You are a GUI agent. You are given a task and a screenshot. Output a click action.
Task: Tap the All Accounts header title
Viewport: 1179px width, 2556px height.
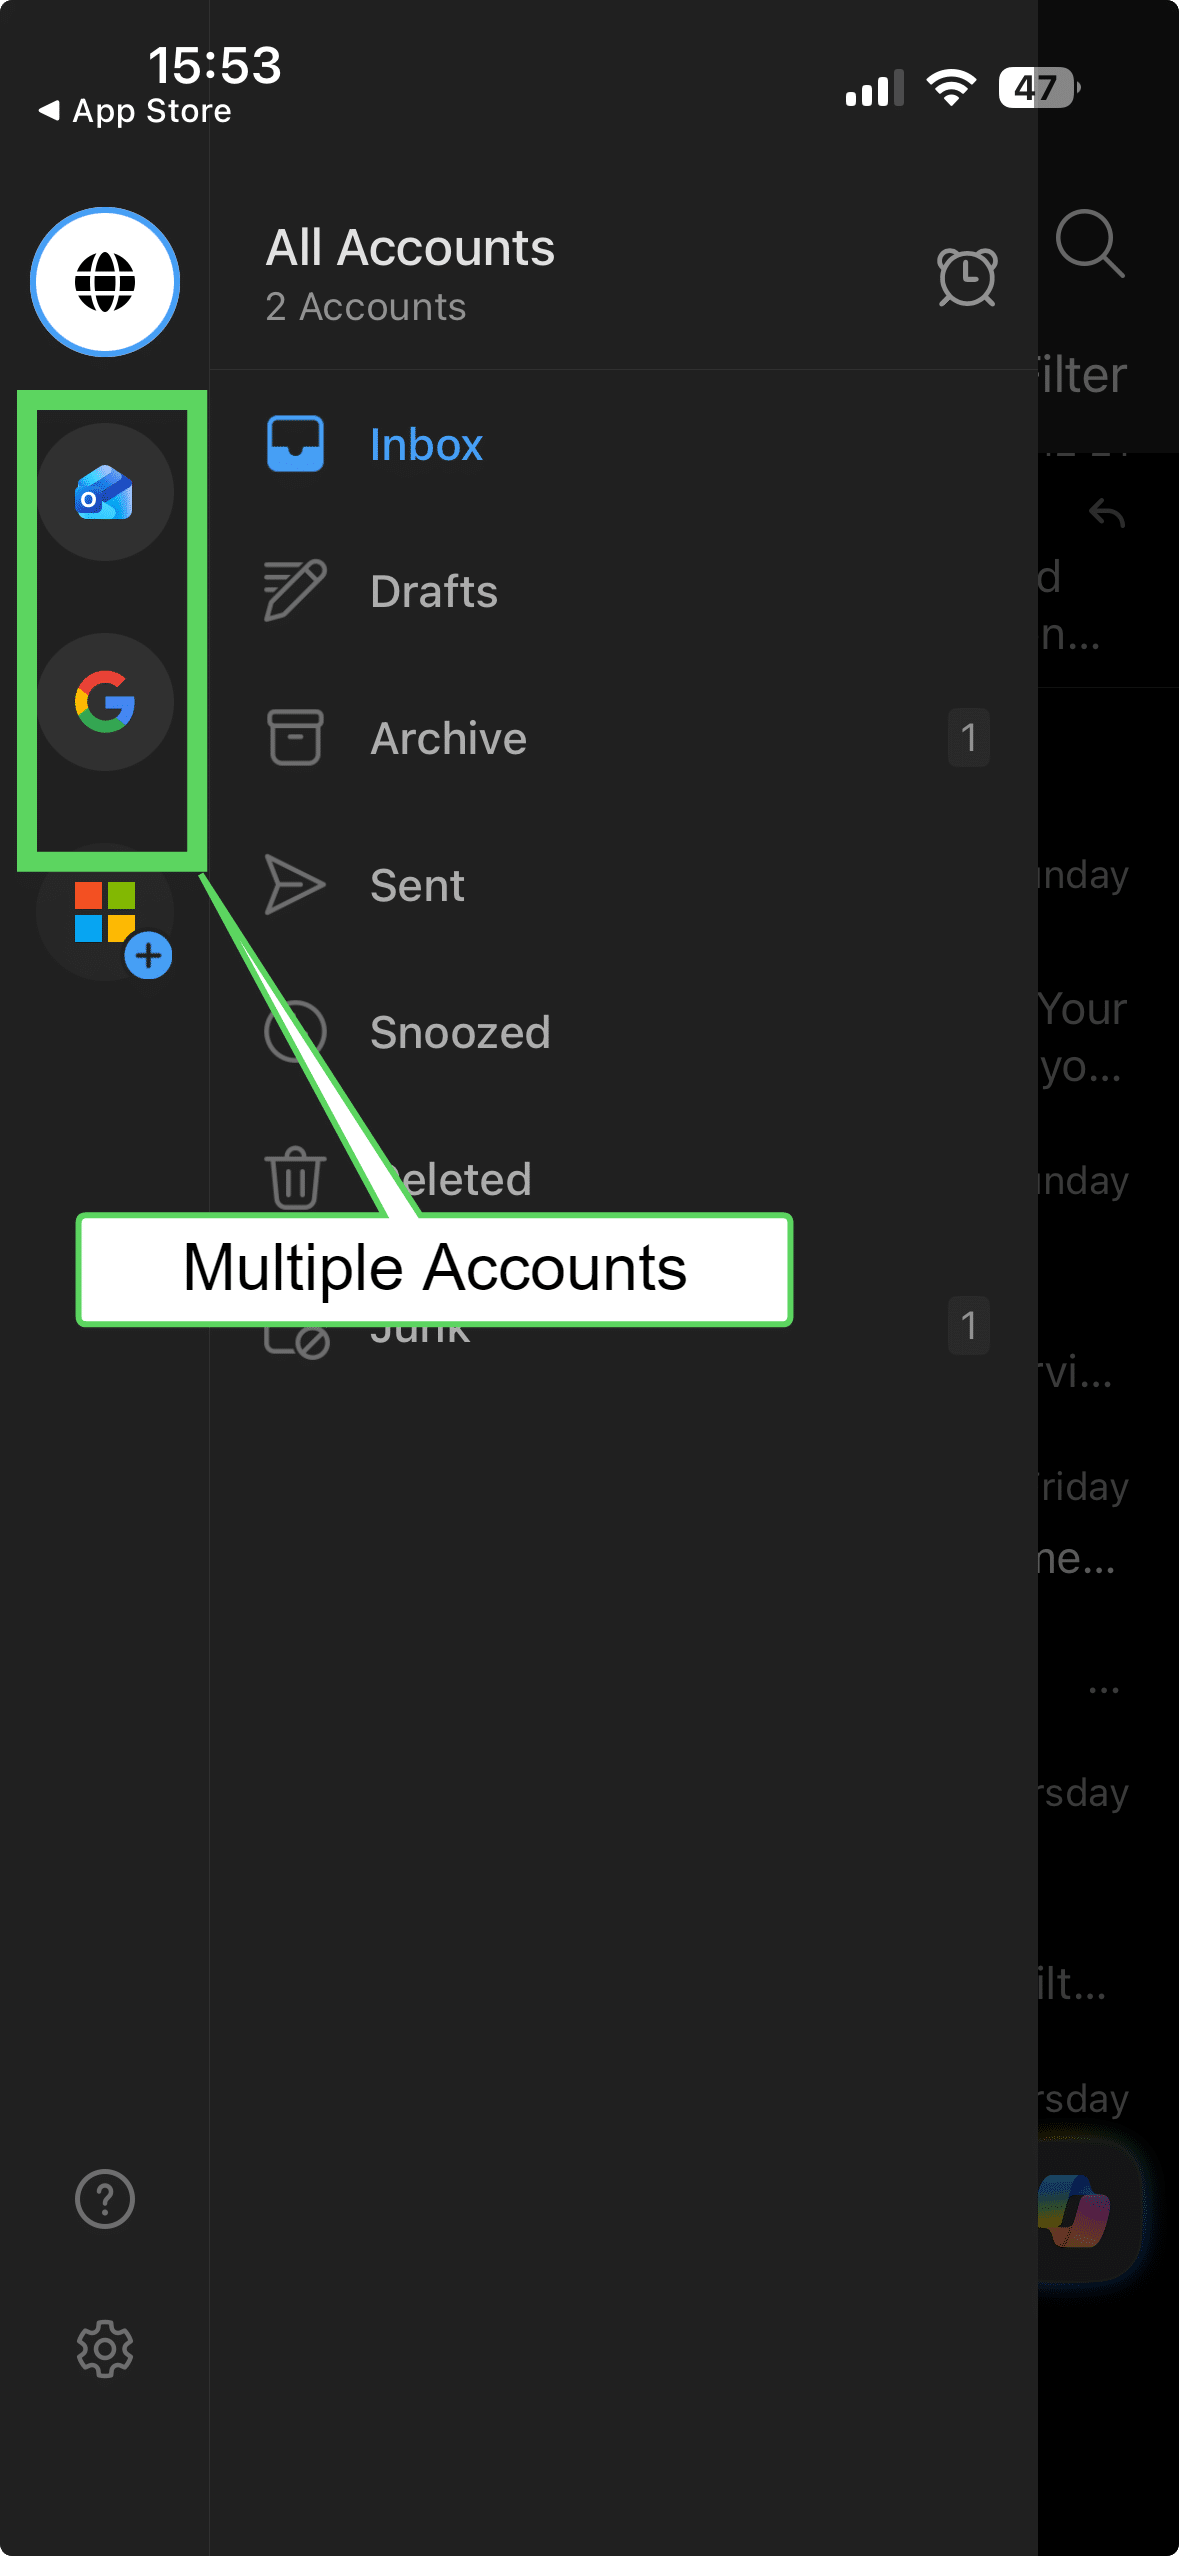(x=410, y=248)
